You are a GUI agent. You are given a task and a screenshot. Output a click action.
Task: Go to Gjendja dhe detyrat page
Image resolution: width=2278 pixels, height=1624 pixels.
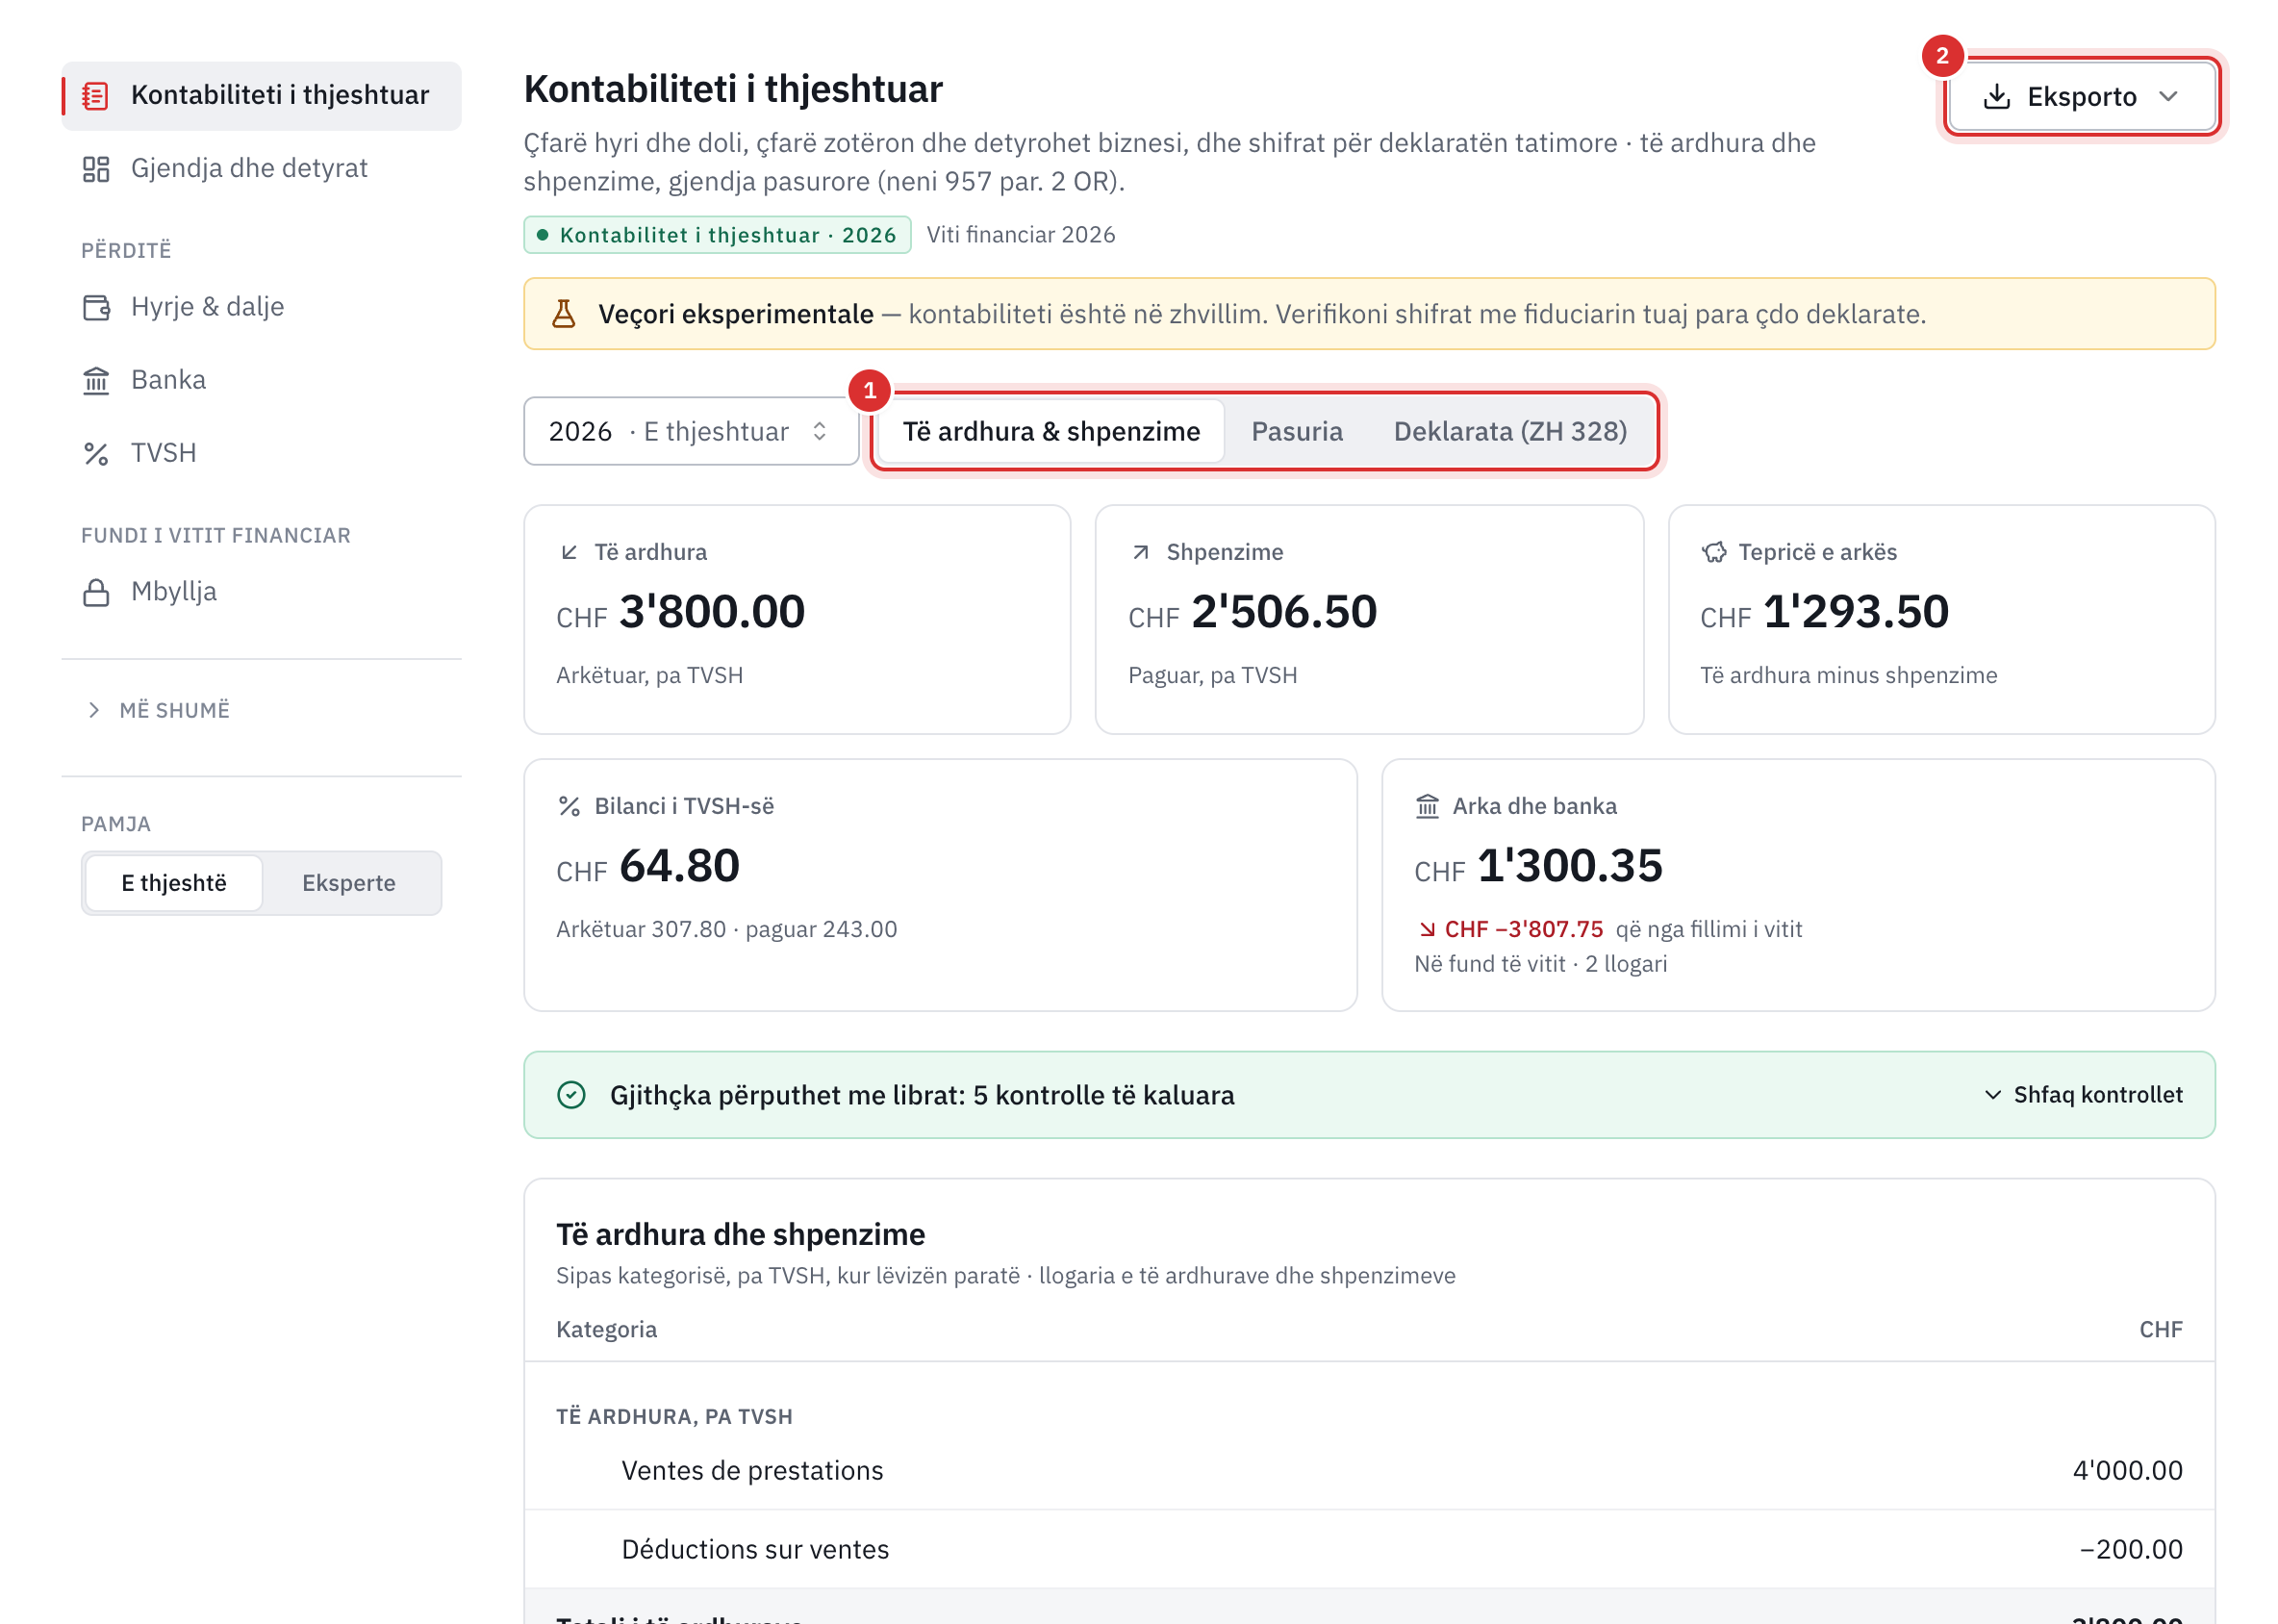pos(262,169)
